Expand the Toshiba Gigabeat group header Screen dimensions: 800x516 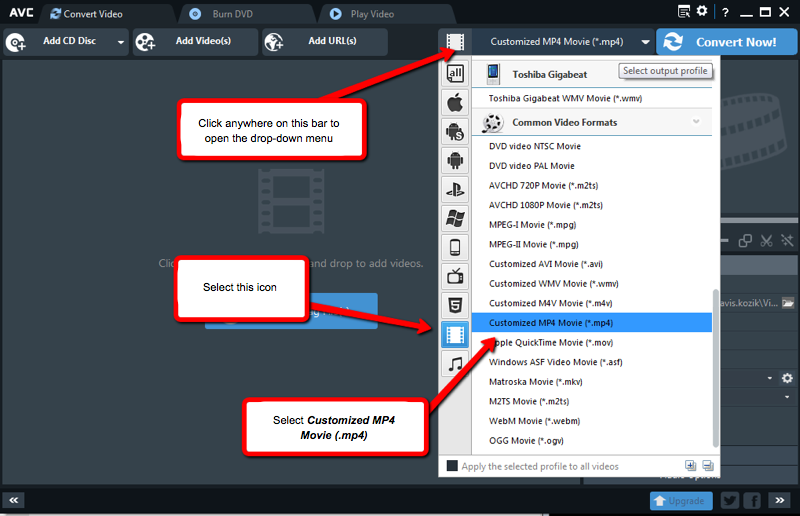click(592, 75)
